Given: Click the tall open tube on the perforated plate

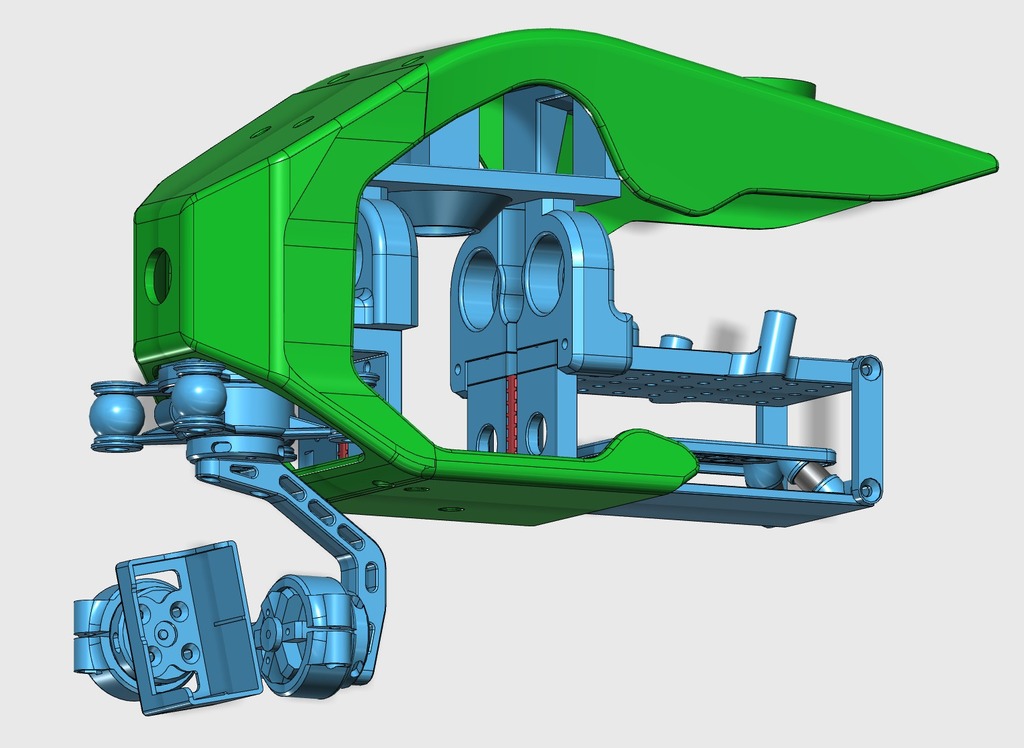Looking at the screenshot, I should coord(776,340).
